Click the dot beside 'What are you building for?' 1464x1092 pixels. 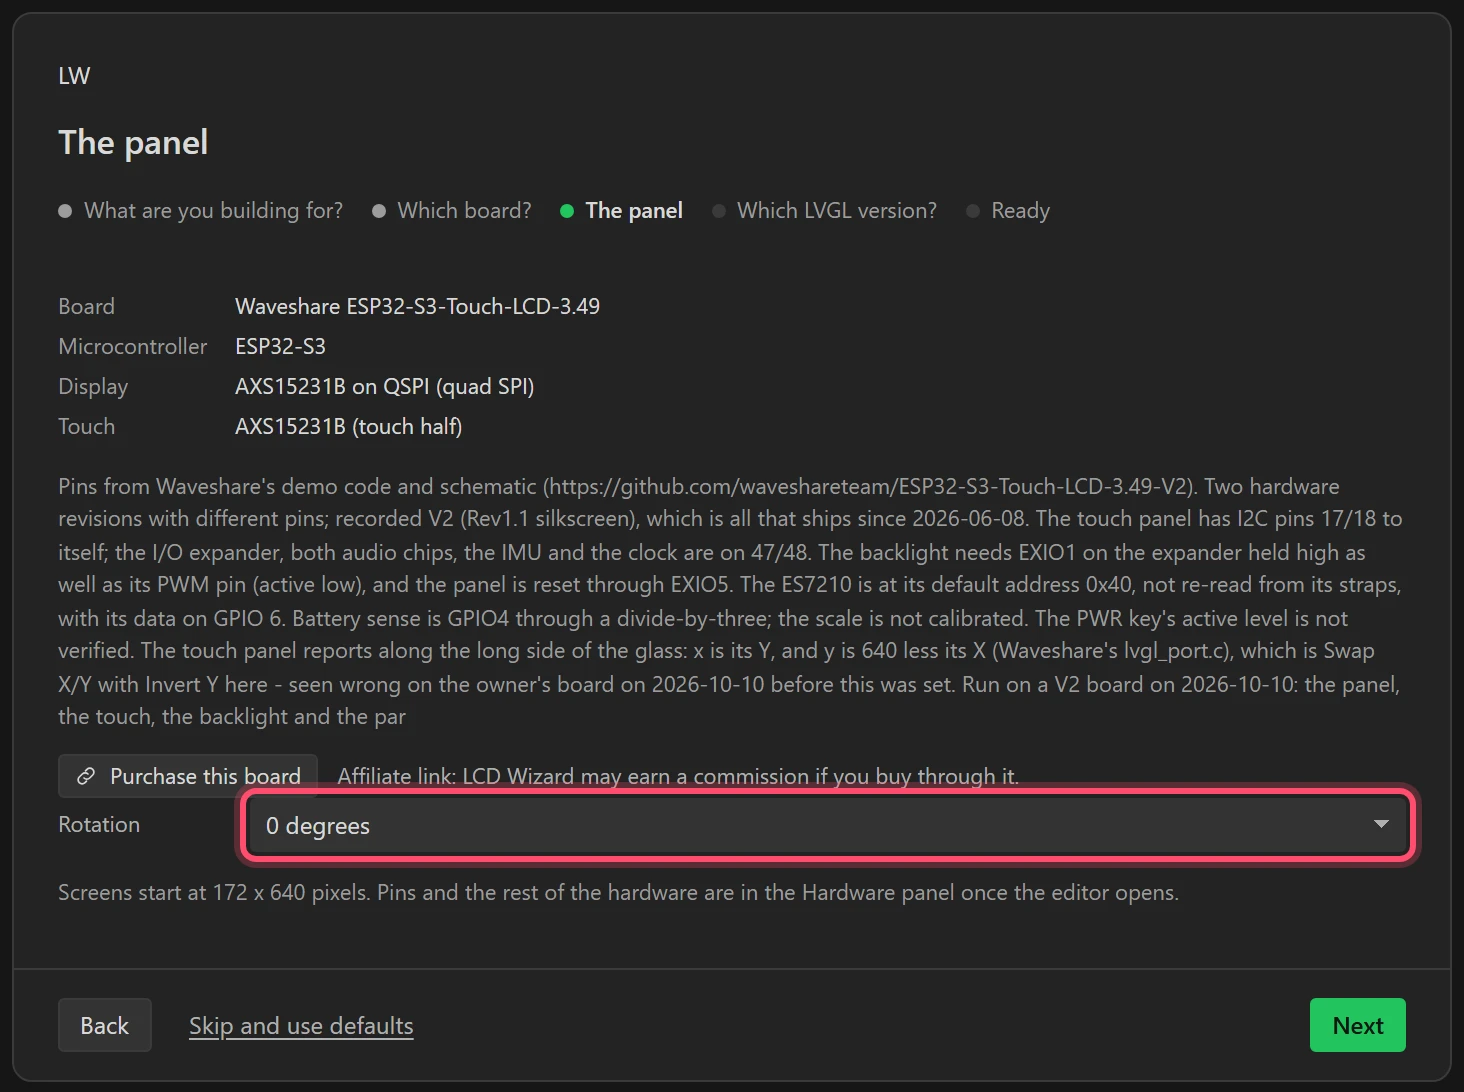tap(65, 211)
